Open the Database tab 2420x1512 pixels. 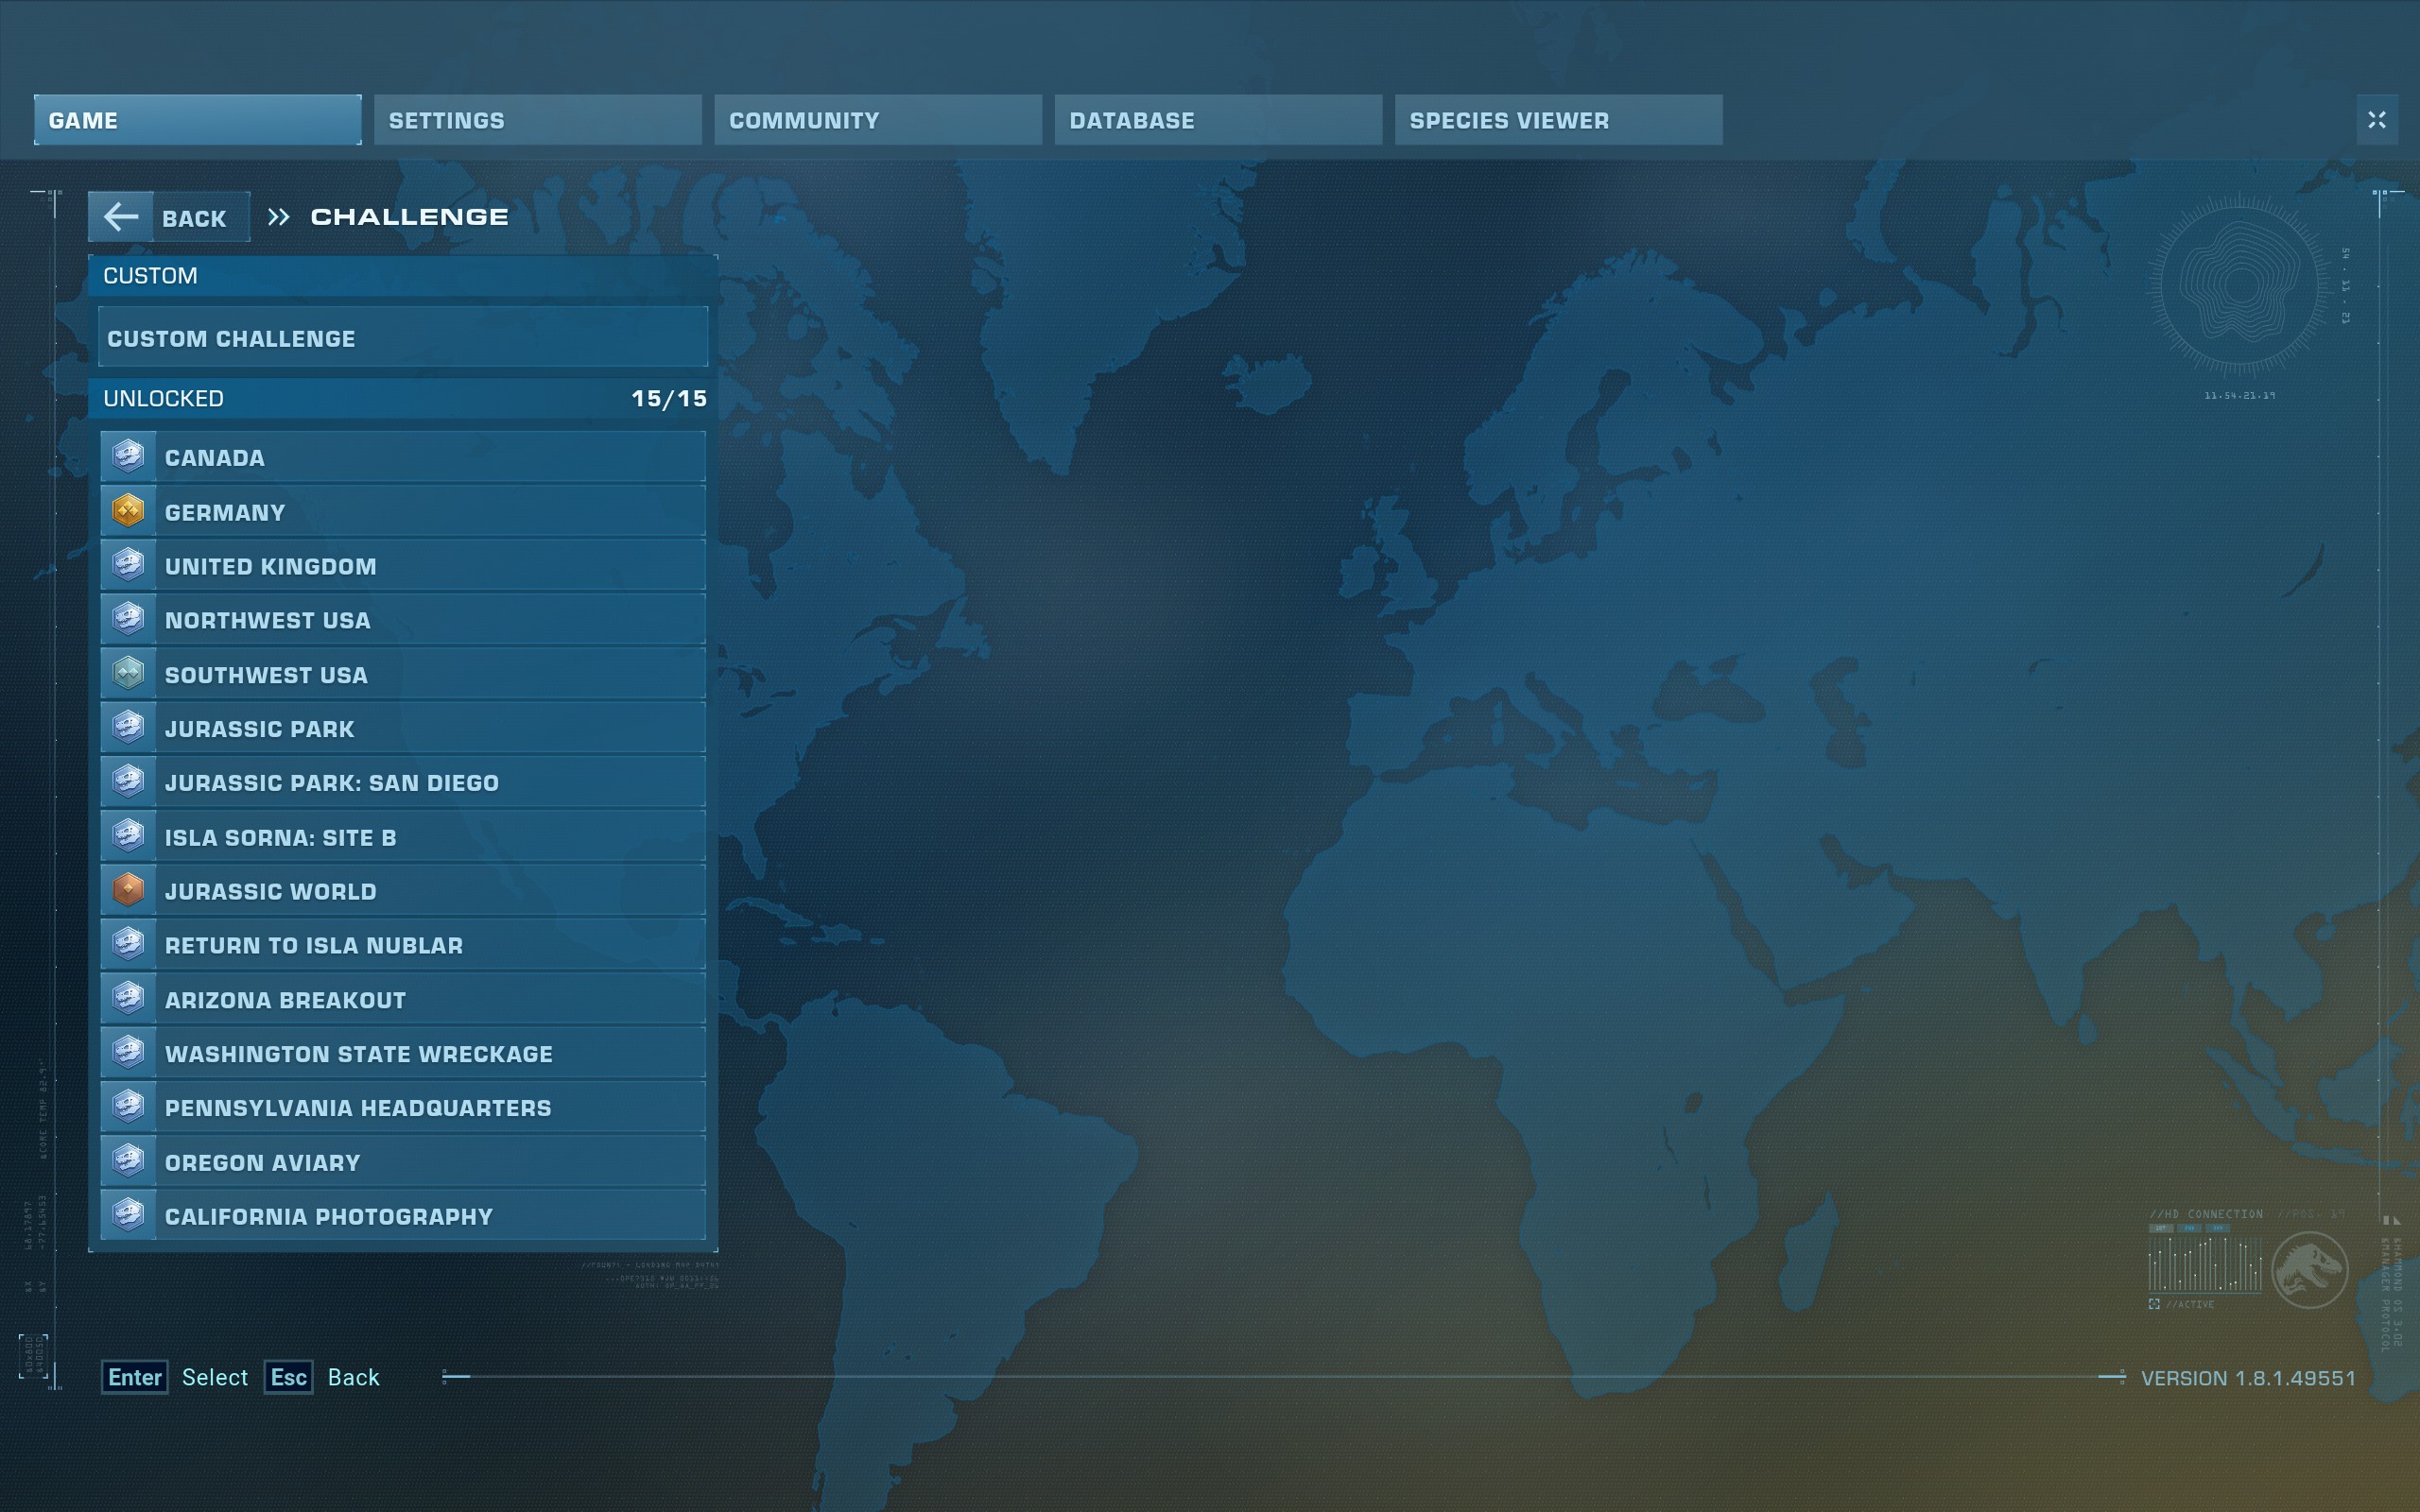point(1218,120)
